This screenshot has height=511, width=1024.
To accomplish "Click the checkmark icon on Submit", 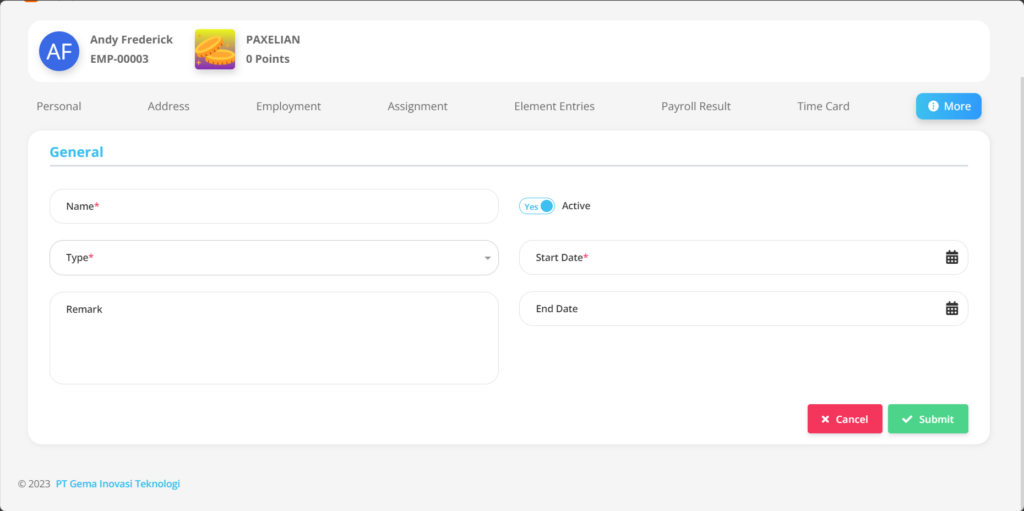I will tap(906, 420).
